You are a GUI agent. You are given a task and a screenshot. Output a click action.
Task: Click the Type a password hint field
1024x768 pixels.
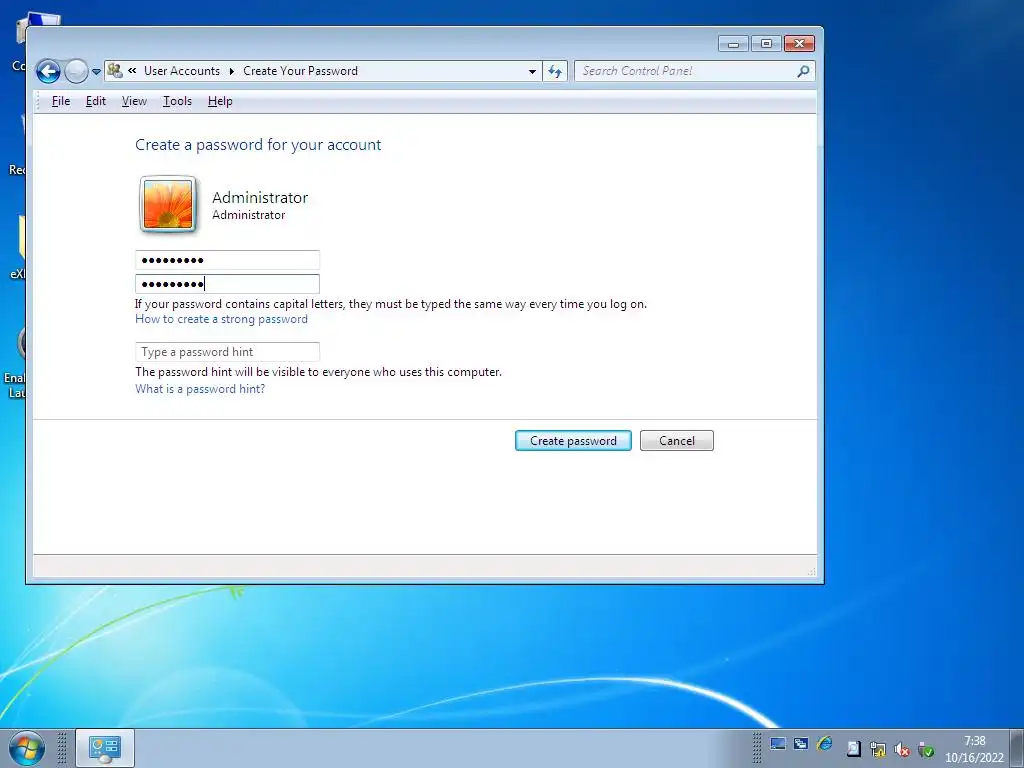click(x=227, y=352)
